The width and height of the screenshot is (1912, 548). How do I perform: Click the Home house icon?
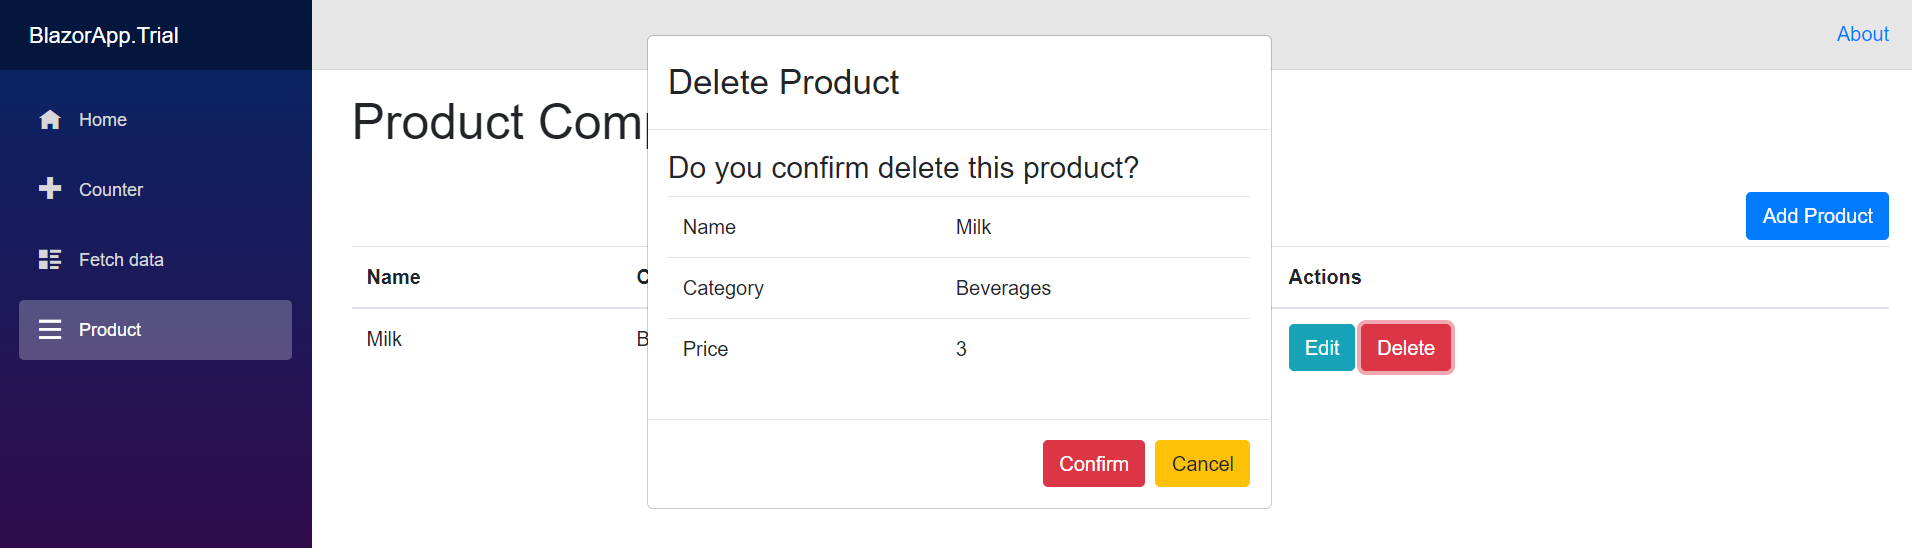click(50, 120)
